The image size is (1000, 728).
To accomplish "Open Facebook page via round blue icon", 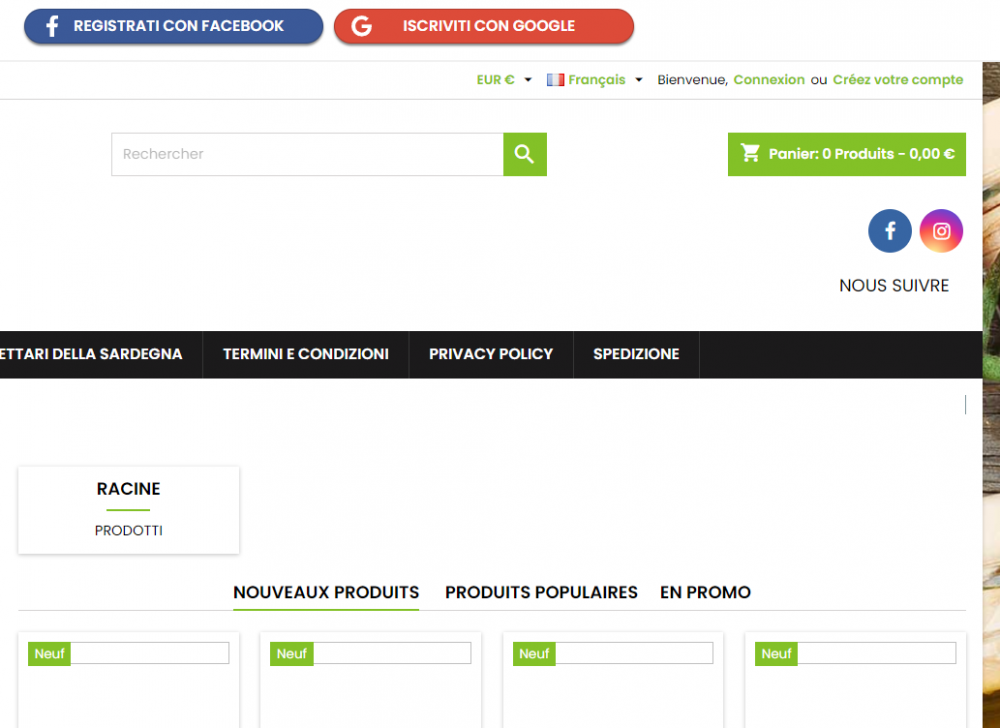I will pos(889,230).
